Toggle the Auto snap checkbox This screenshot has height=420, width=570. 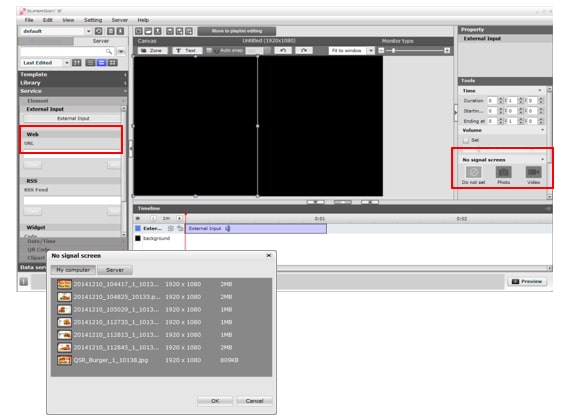click(209, 51)
